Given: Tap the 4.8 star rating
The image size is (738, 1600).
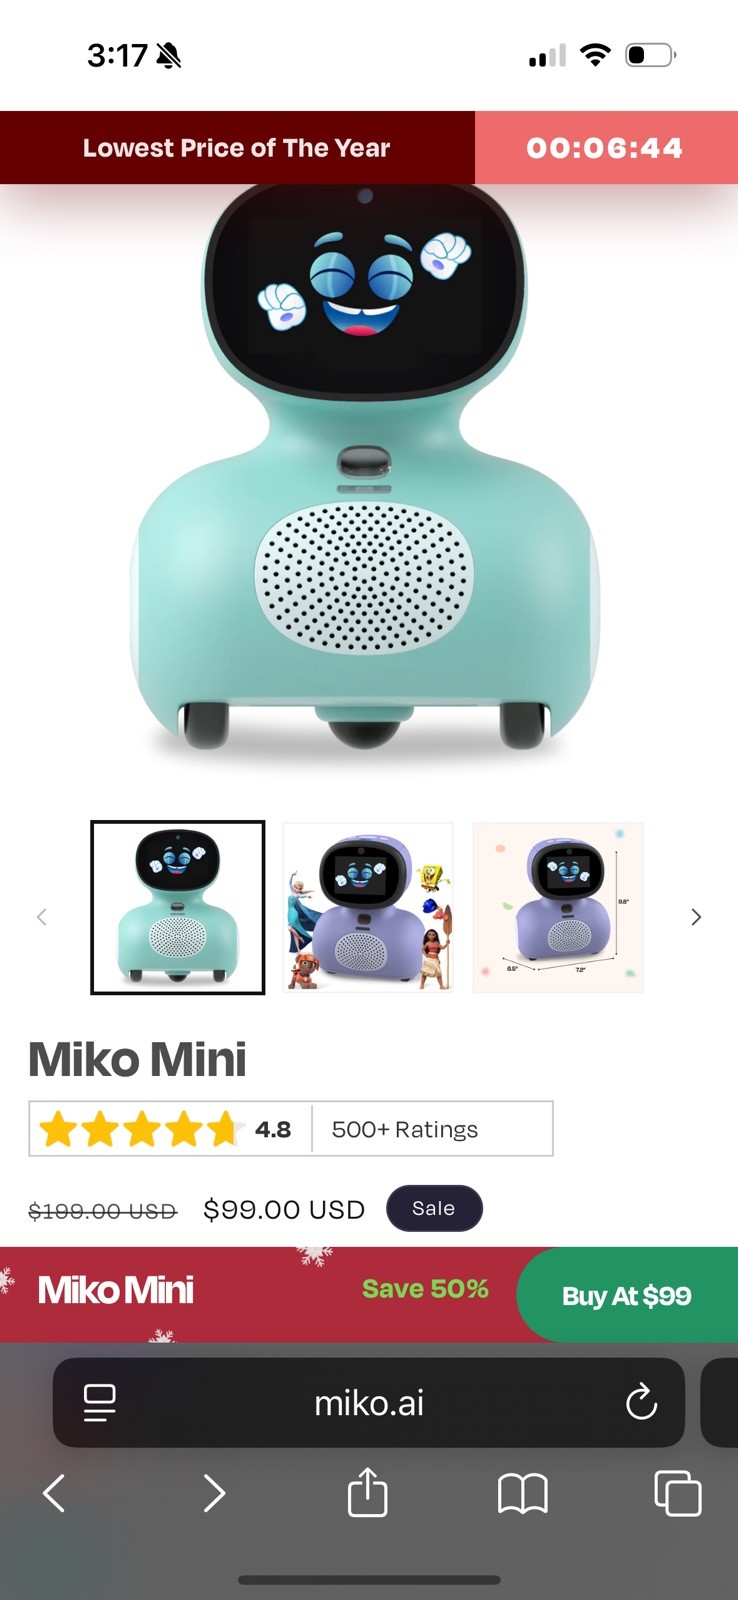Looking at the screenshot, I should [x=166, y=1129].
